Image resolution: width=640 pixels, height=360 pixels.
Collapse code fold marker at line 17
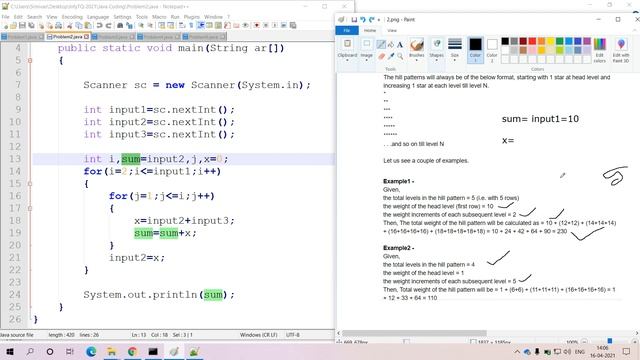pos(30,209)
